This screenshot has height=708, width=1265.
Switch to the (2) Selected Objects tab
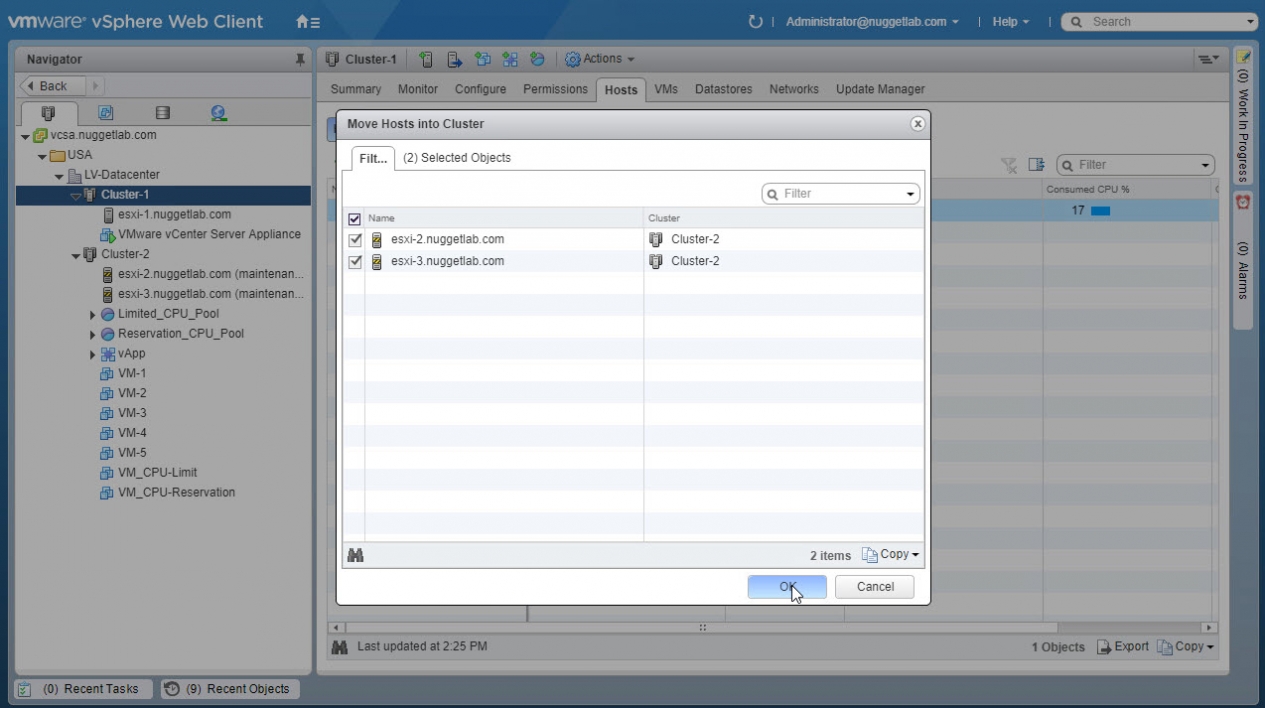pyautogui.click(x=456, y=158)
